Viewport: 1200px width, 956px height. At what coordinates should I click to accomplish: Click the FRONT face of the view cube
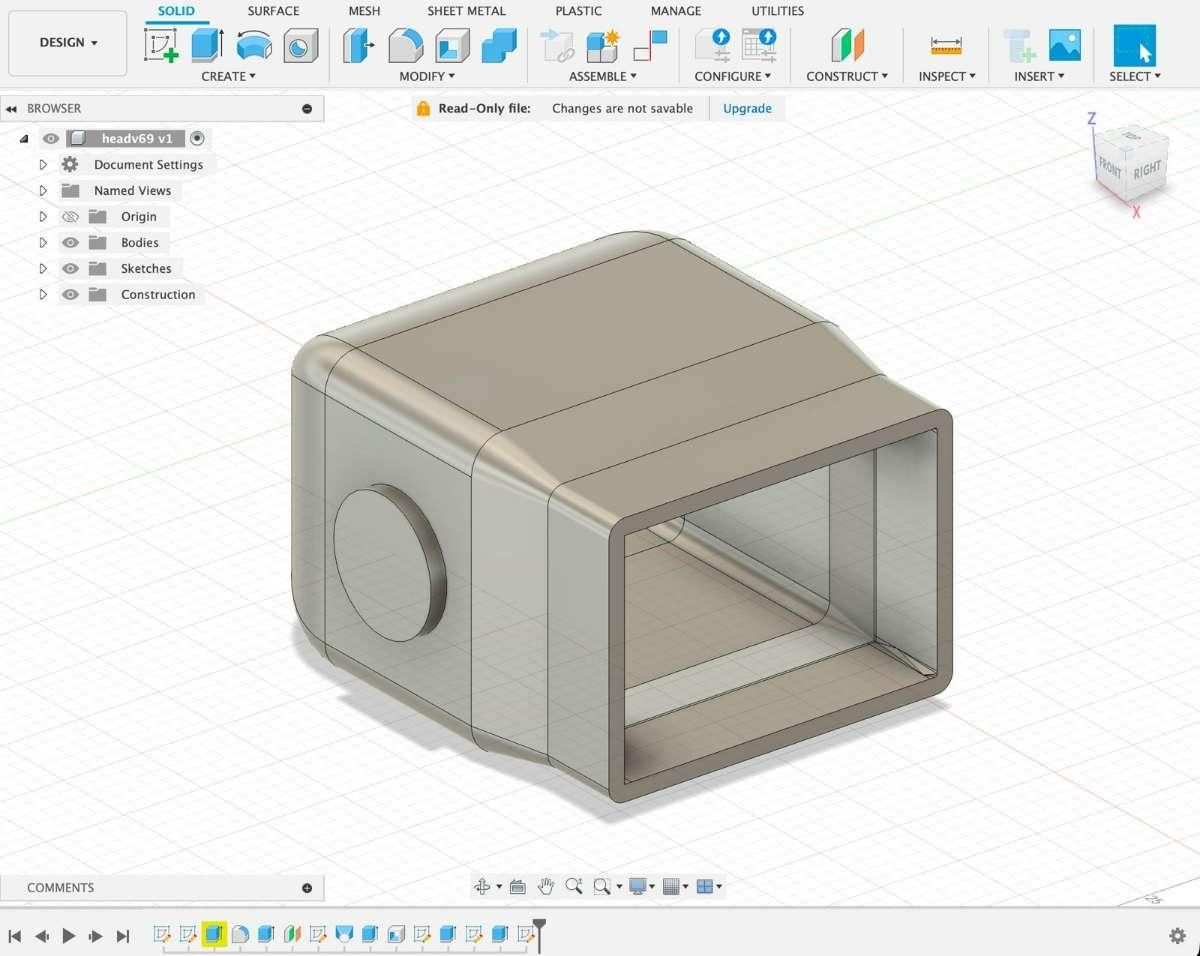1111,166
